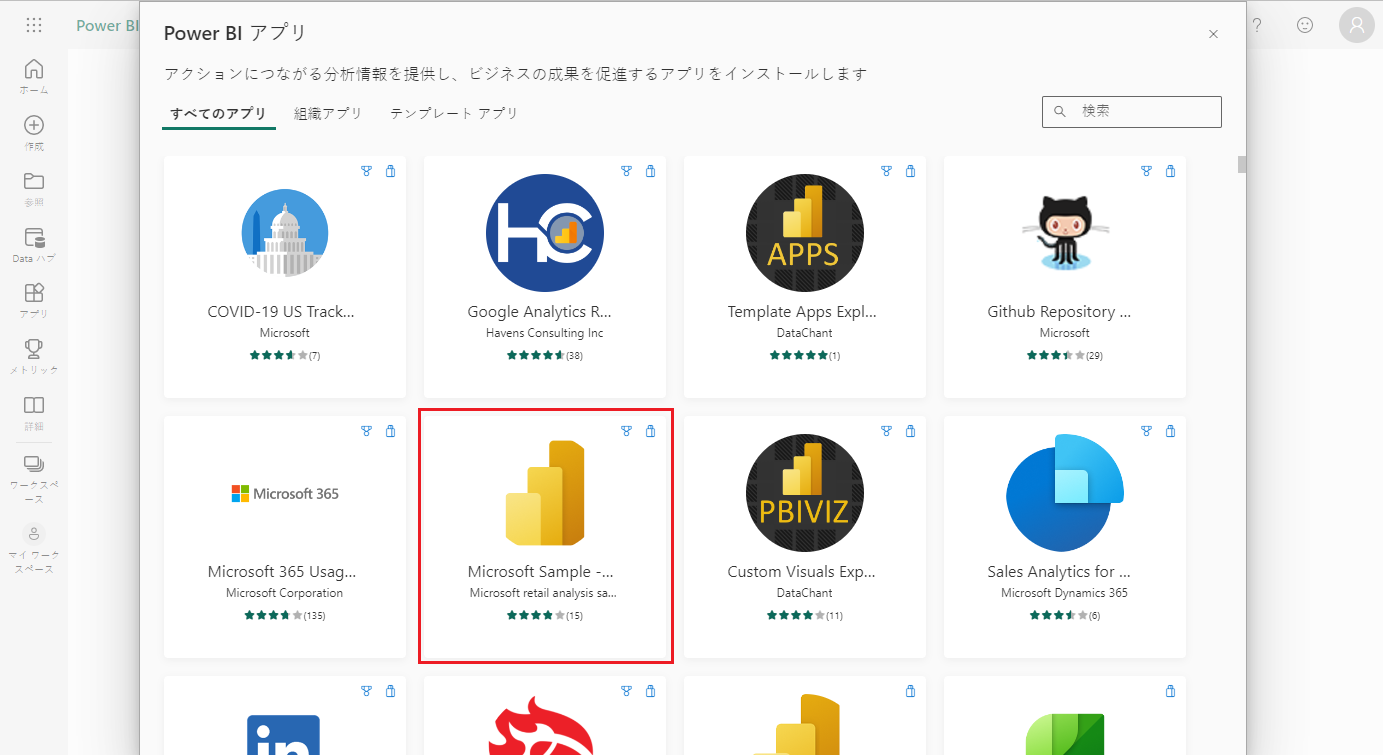Open the Template Apps Expl... APPS logo
Screen dimensions: 1383x755
click(x=805, y=233)
